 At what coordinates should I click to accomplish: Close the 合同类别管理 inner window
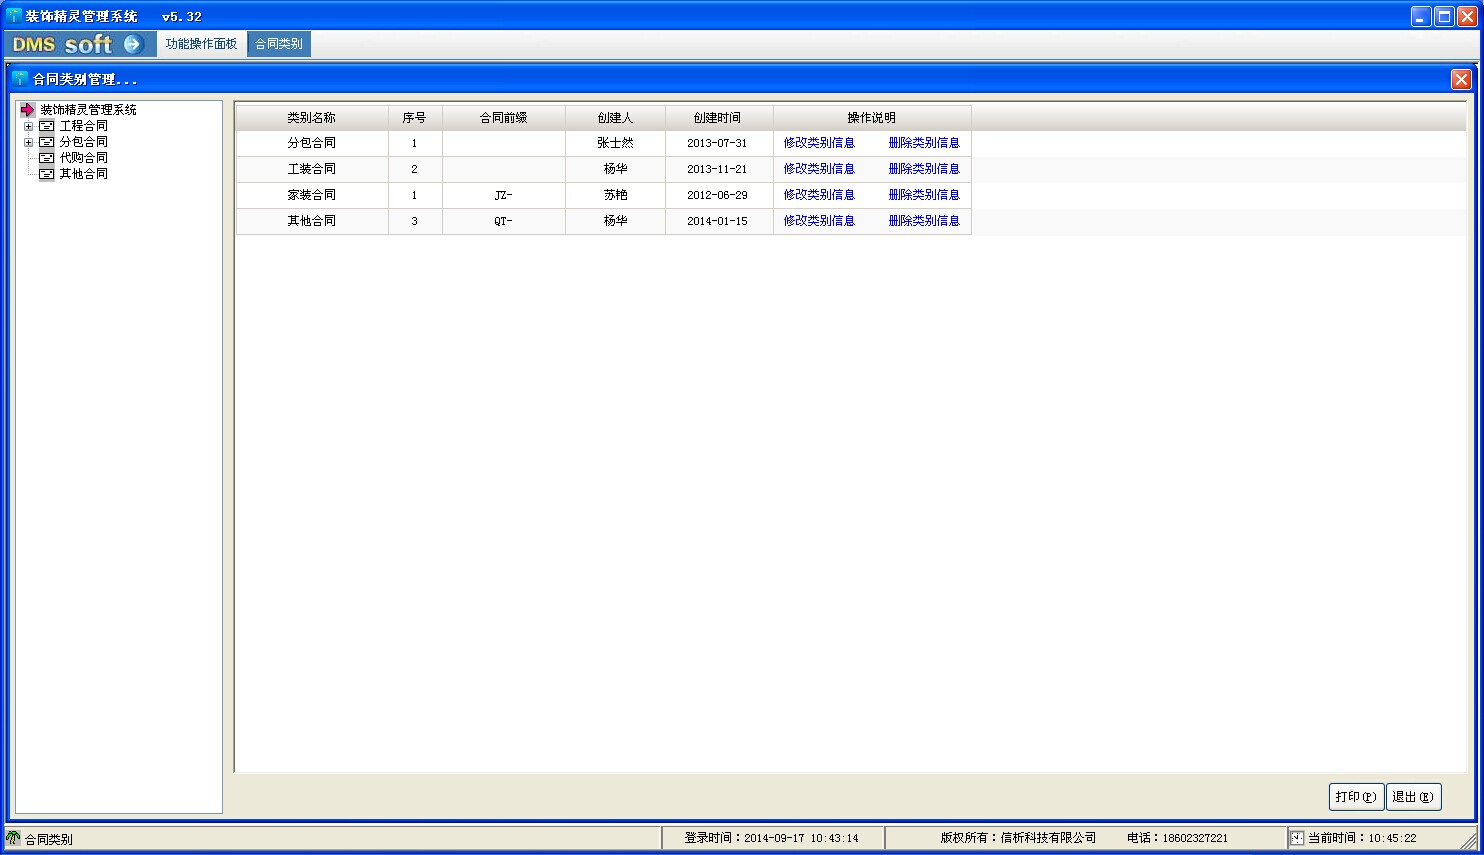[x=1461, y=79]
